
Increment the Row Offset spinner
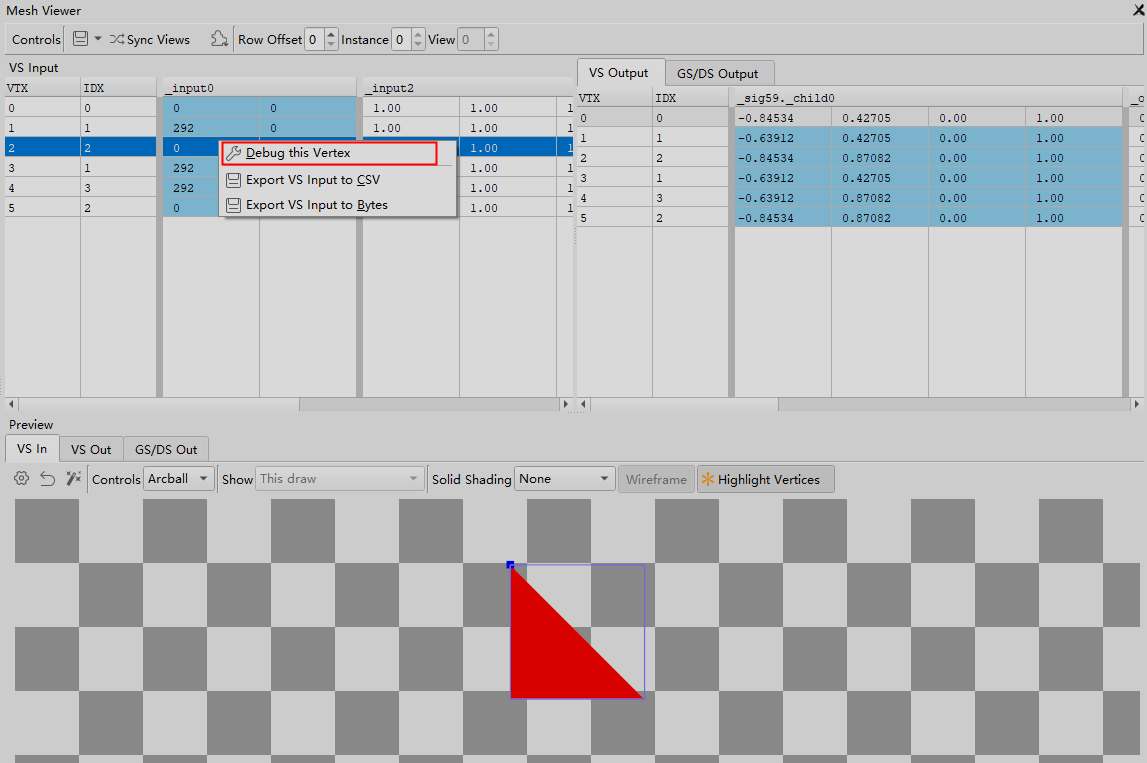click(x=331, y=34)
